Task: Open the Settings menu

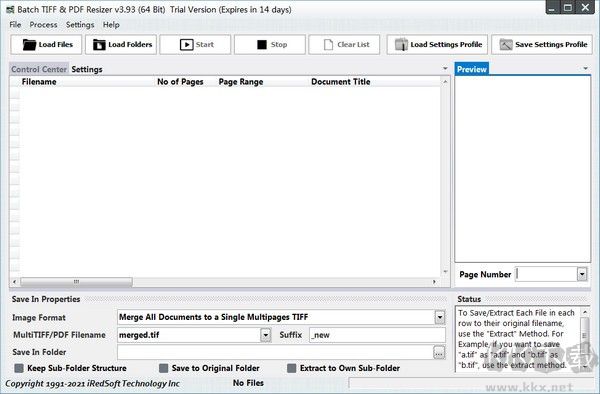Action: 80,25
